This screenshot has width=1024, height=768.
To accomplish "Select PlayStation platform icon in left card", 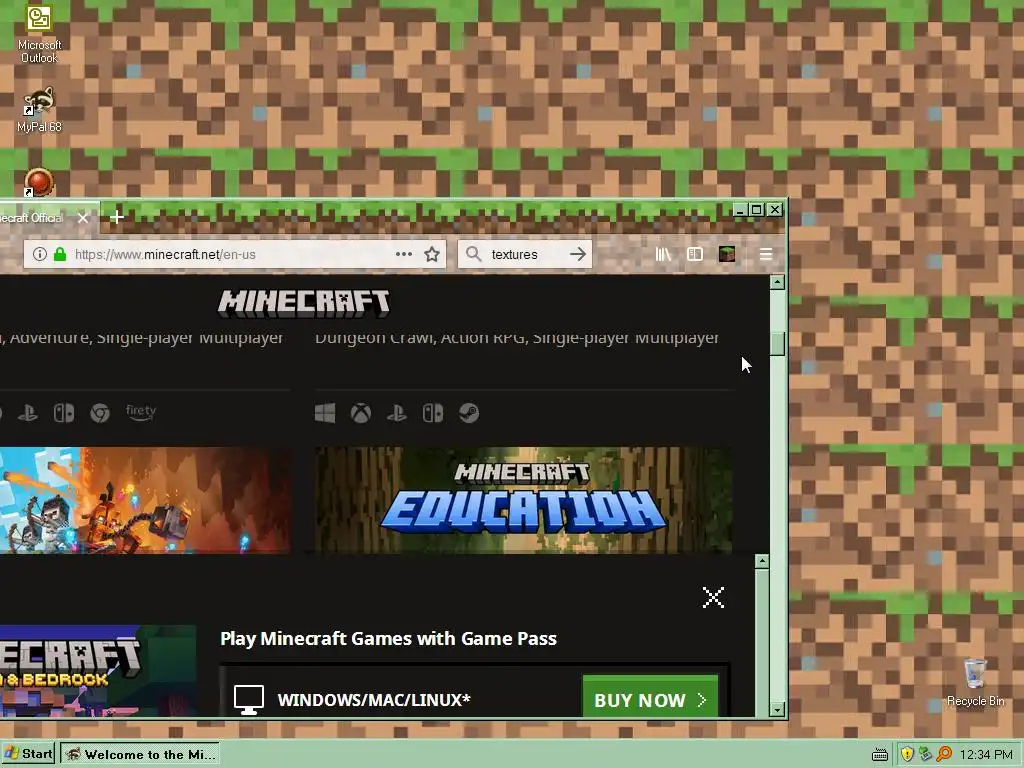I will 27,413.
